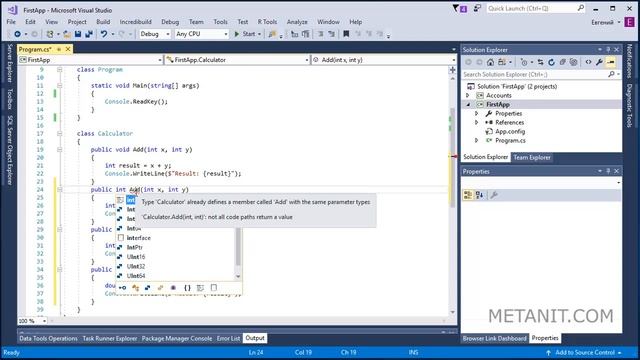Click the Show All Files icon
The height and width of the screenshot is (360, 640).
point(573,62)
